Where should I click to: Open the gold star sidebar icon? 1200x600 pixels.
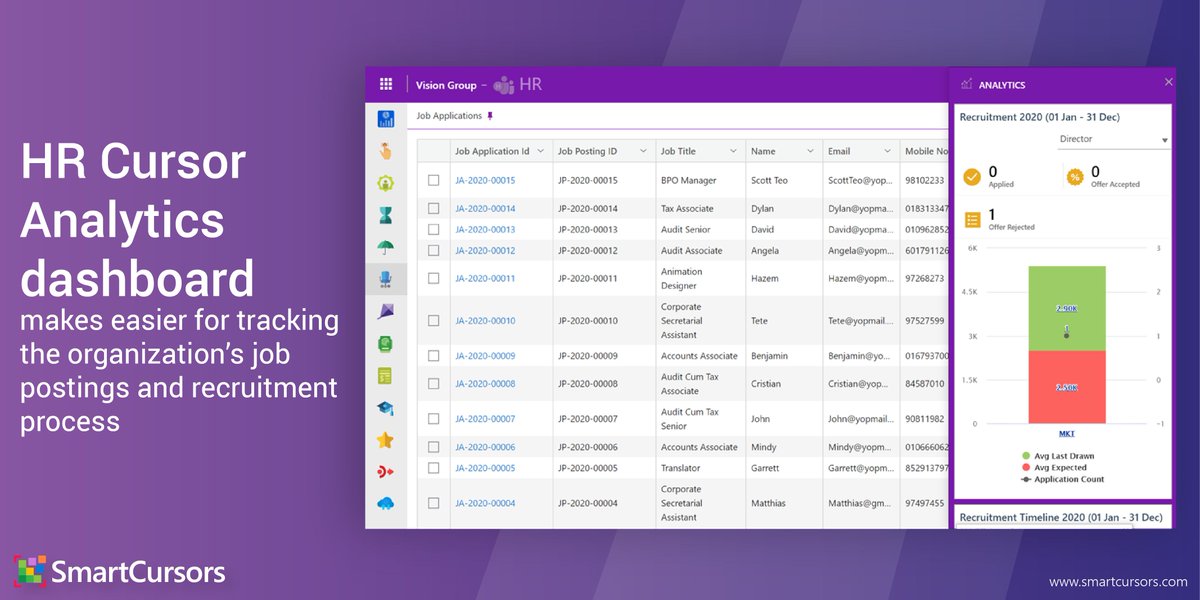click(386, 440)
